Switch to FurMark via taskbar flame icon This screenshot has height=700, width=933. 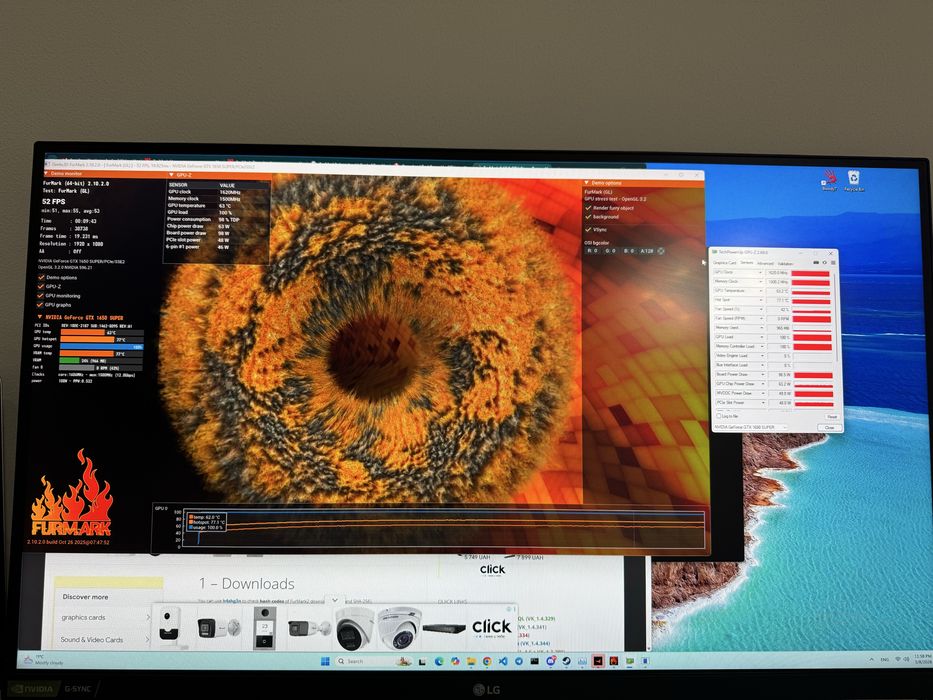[614, 661]
